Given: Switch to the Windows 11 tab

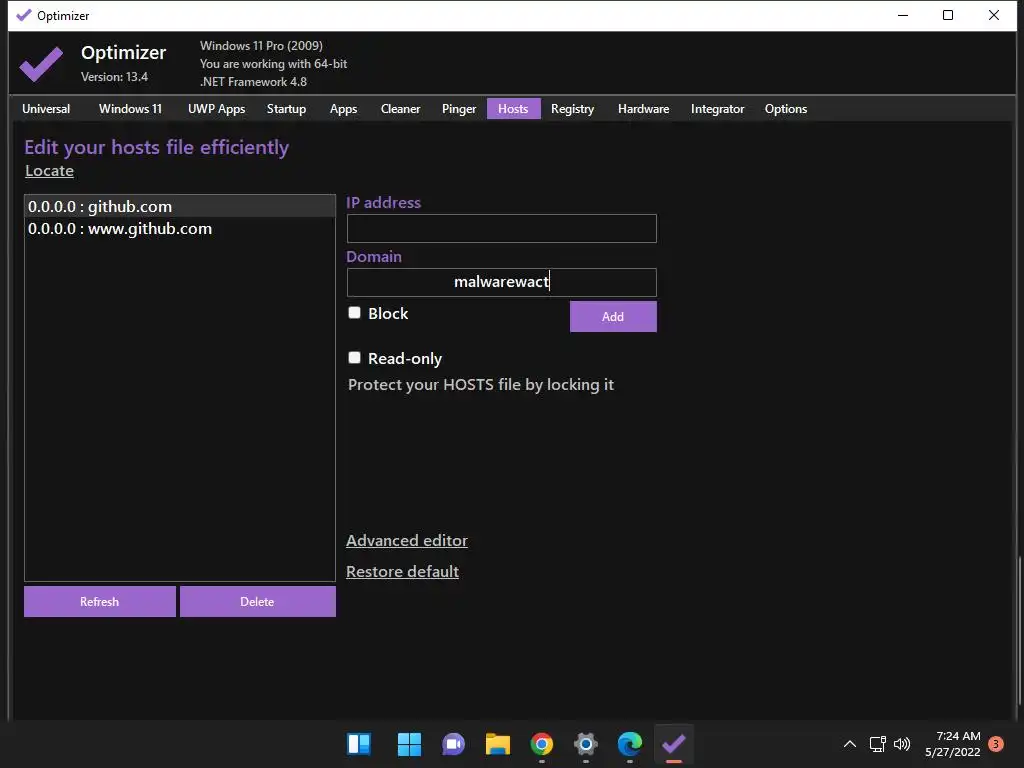Looking at the screenshot, I should tap(131, 109).
